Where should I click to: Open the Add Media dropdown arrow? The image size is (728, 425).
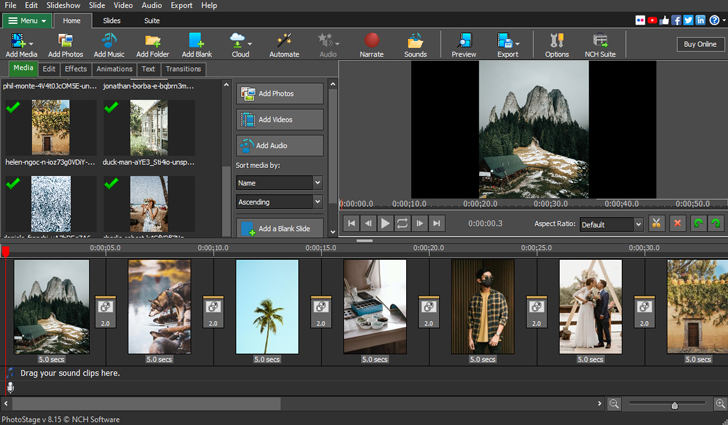tap(31, 44)
